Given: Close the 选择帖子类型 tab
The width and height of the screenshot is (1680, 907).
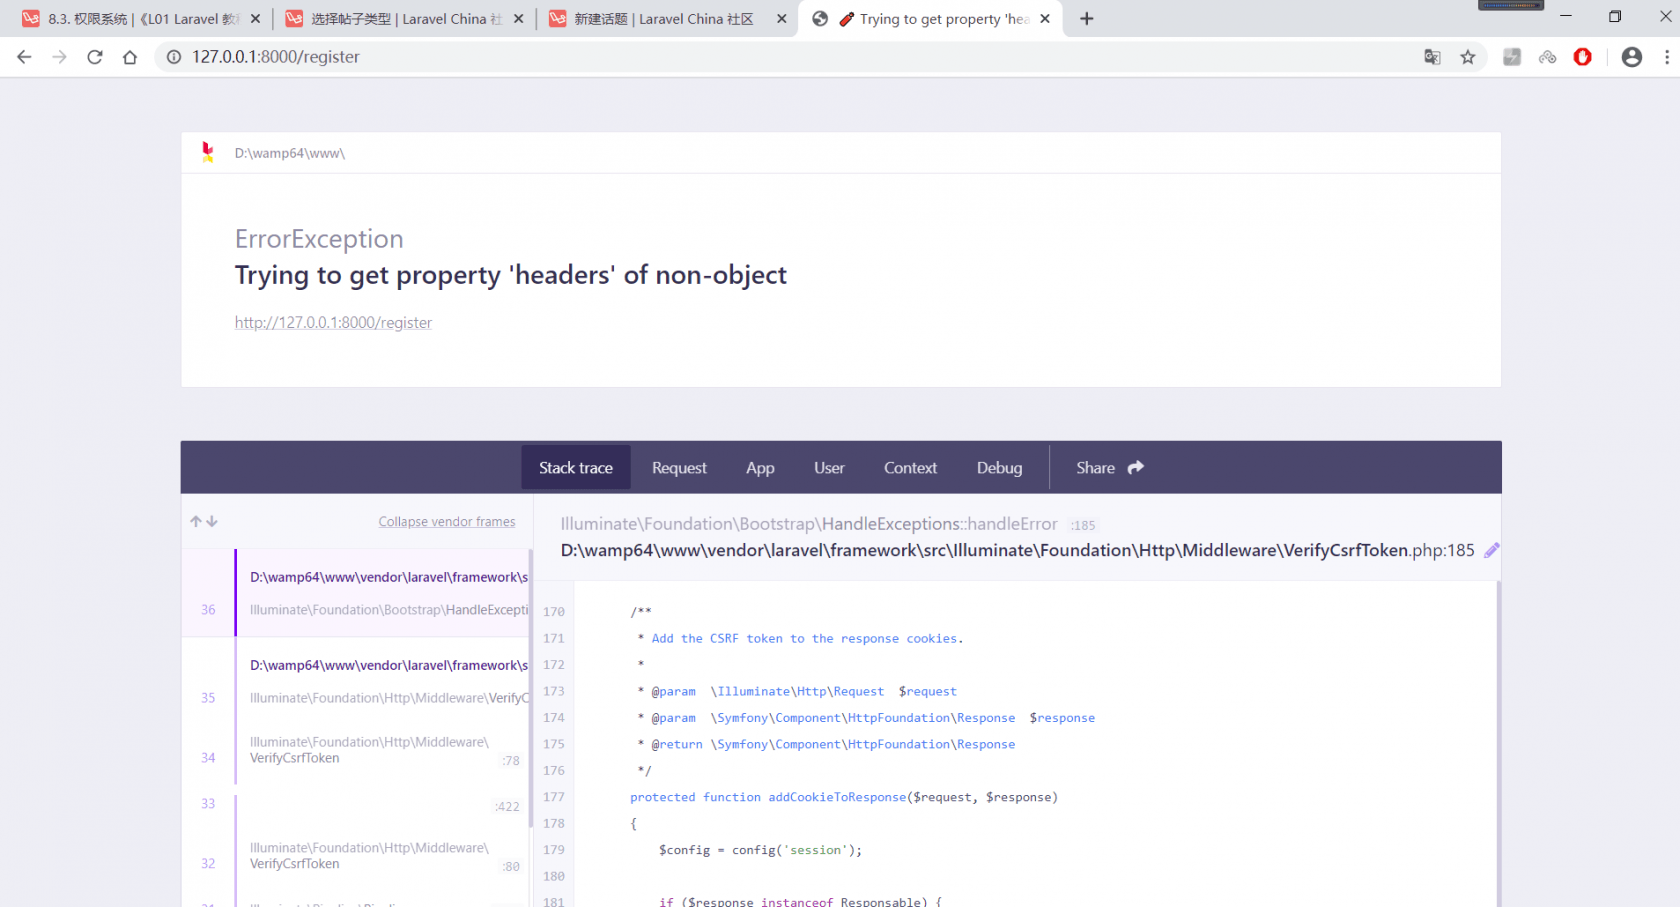Looking at the screenshot, I should pos(519,19).
